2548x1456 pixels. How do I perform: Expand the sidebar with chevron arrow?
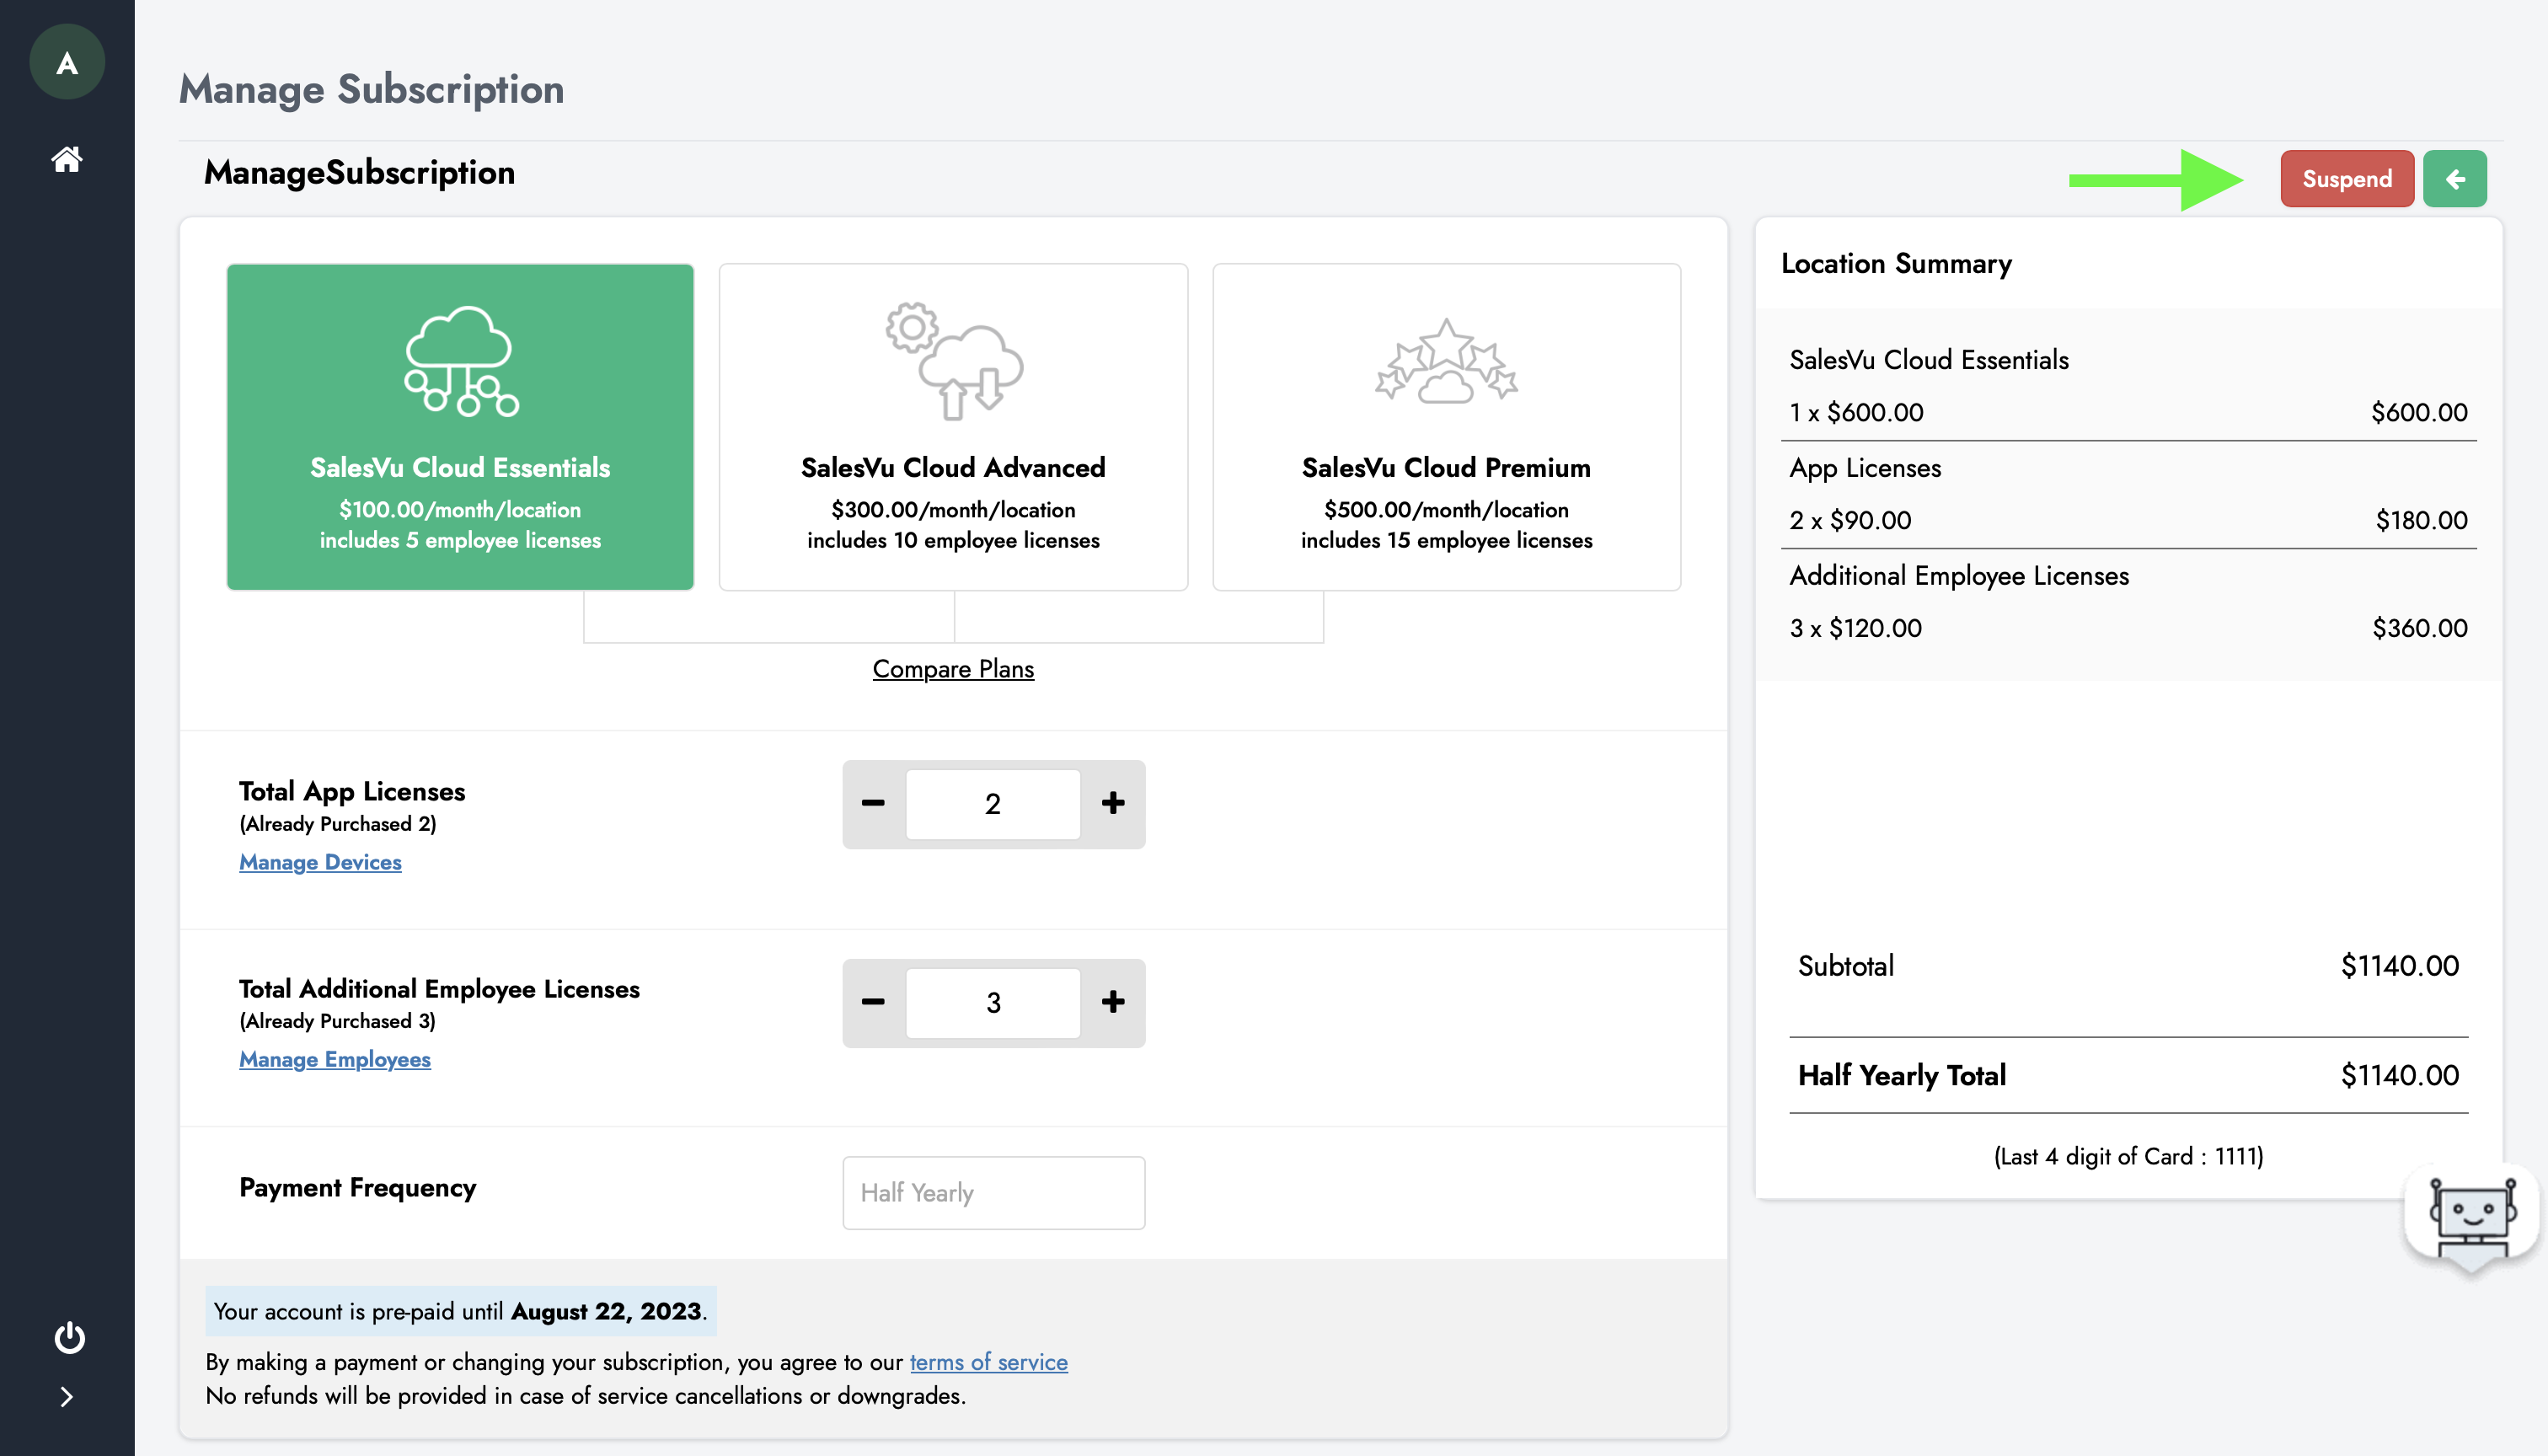67,1397
